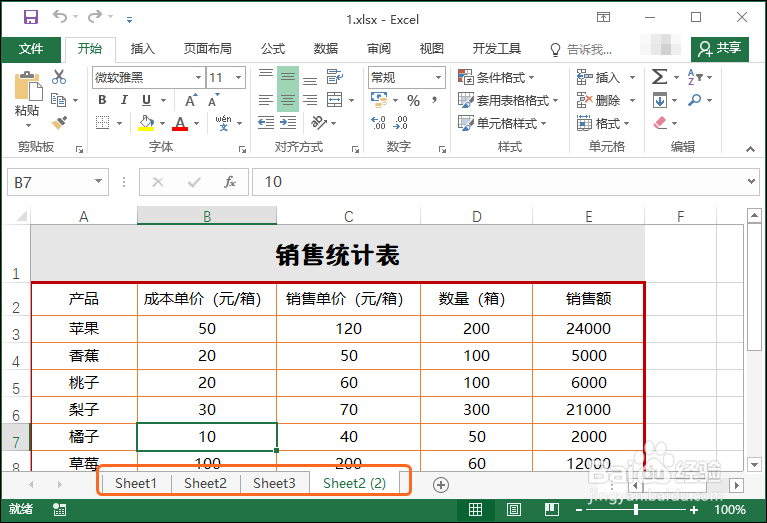Image resolution: width=767 pixels, height=523 pixels.
Task: Select the Sheet1 worksheet tab
Action: [x=135, y=483]
